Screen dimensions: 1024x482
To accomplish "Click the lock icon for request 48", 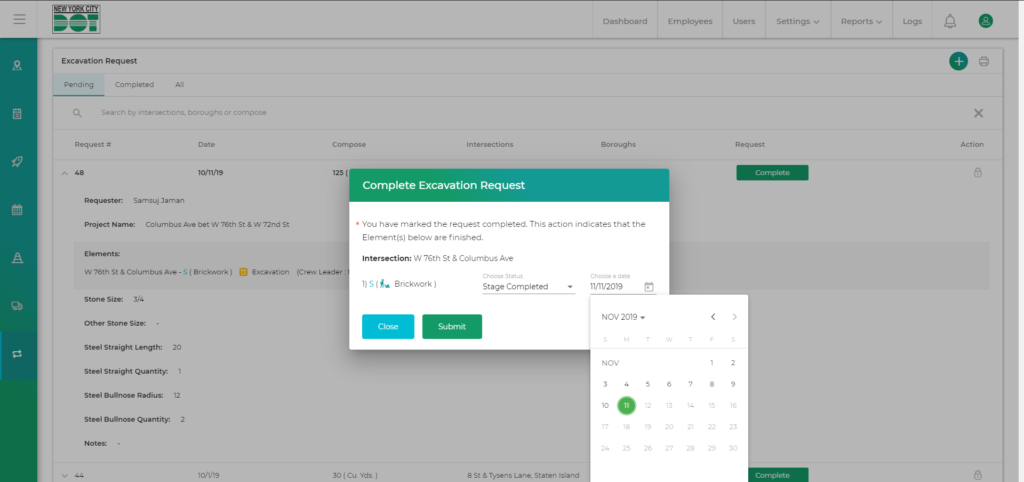I will click(x=977, y=173).
